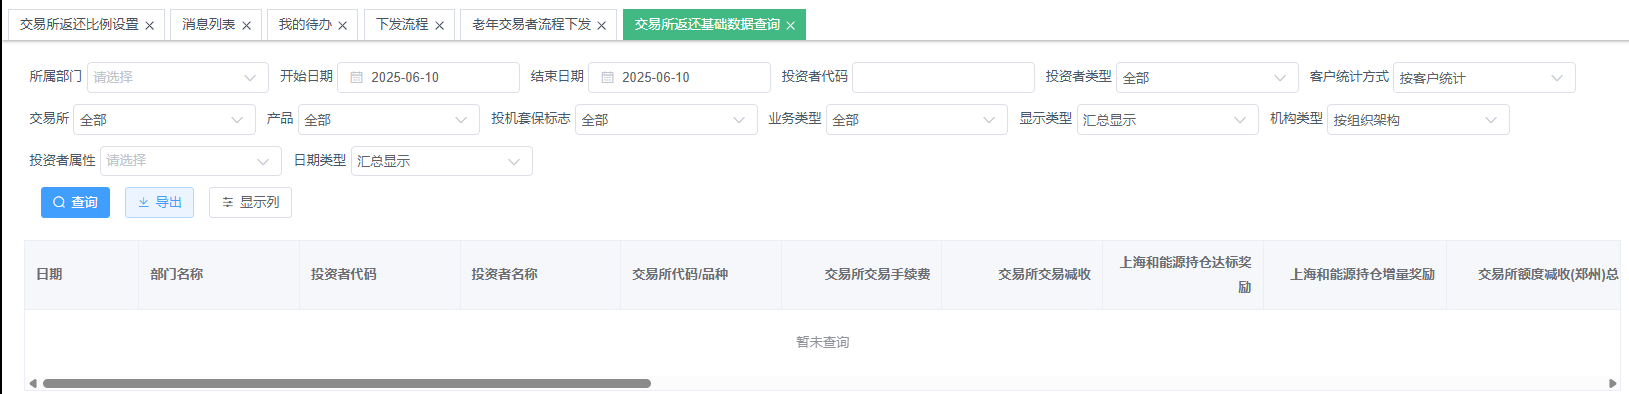Open the 机构类型 dropdown

1418,119
